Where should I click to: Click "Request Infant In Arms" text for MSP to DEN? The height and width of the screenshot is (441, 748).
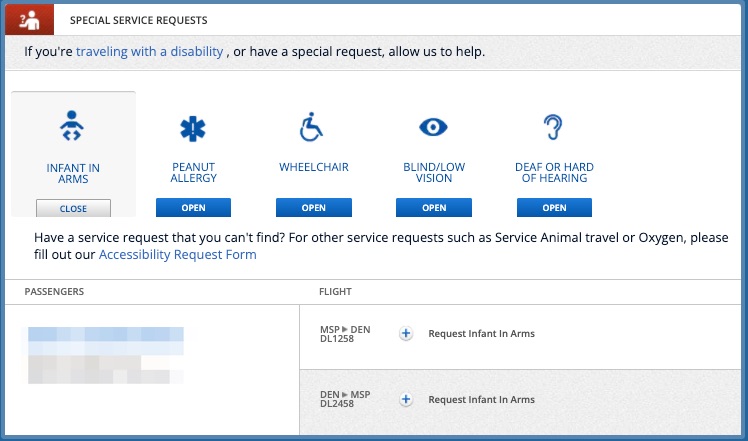(x=481, y=334)
